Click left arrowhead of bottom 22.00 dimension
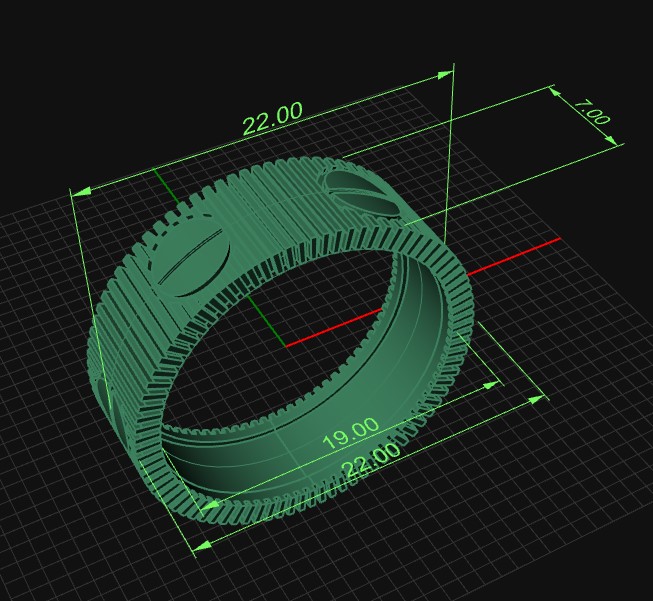This screenshot has height=601, width=653. 202,545
